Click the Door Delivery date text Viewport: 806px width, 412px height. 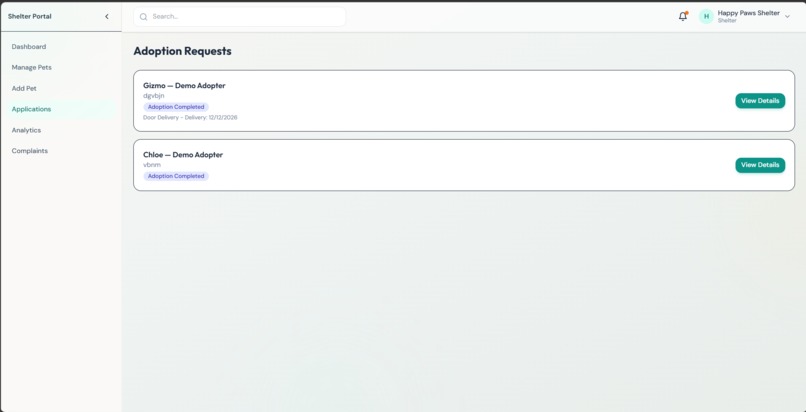190,118
